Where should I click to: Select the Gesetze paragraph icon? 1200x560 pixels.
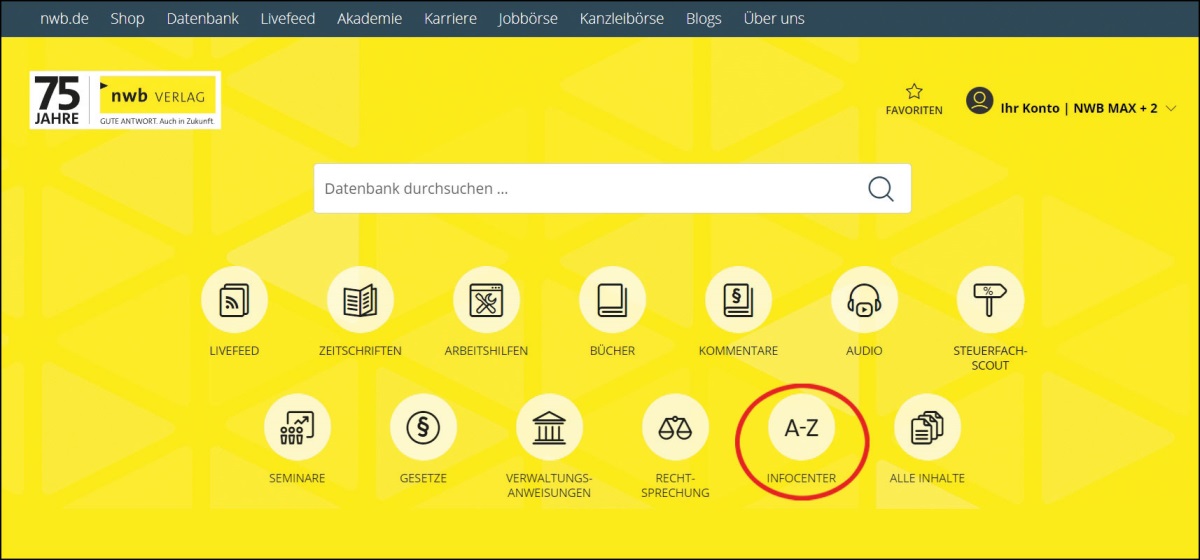coord(423,428)
